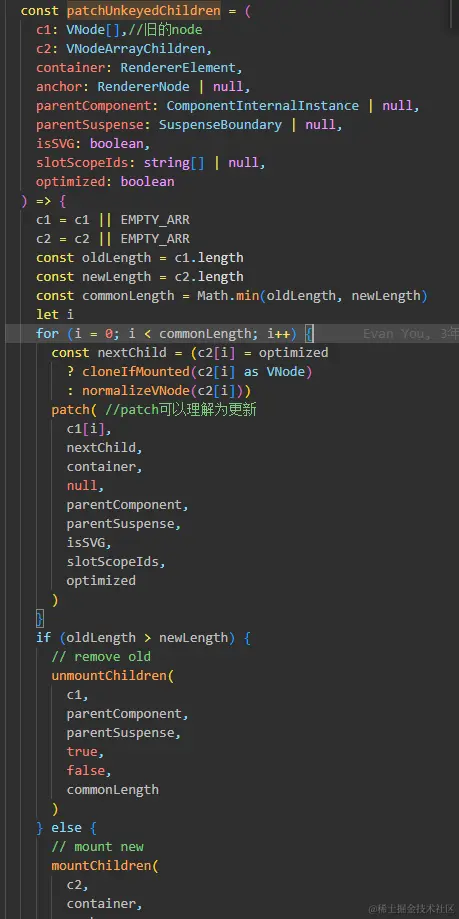Click the mountChildren function call
Image resolution: width=459 pixels, height=919 pixels.
tap(101, 865)
